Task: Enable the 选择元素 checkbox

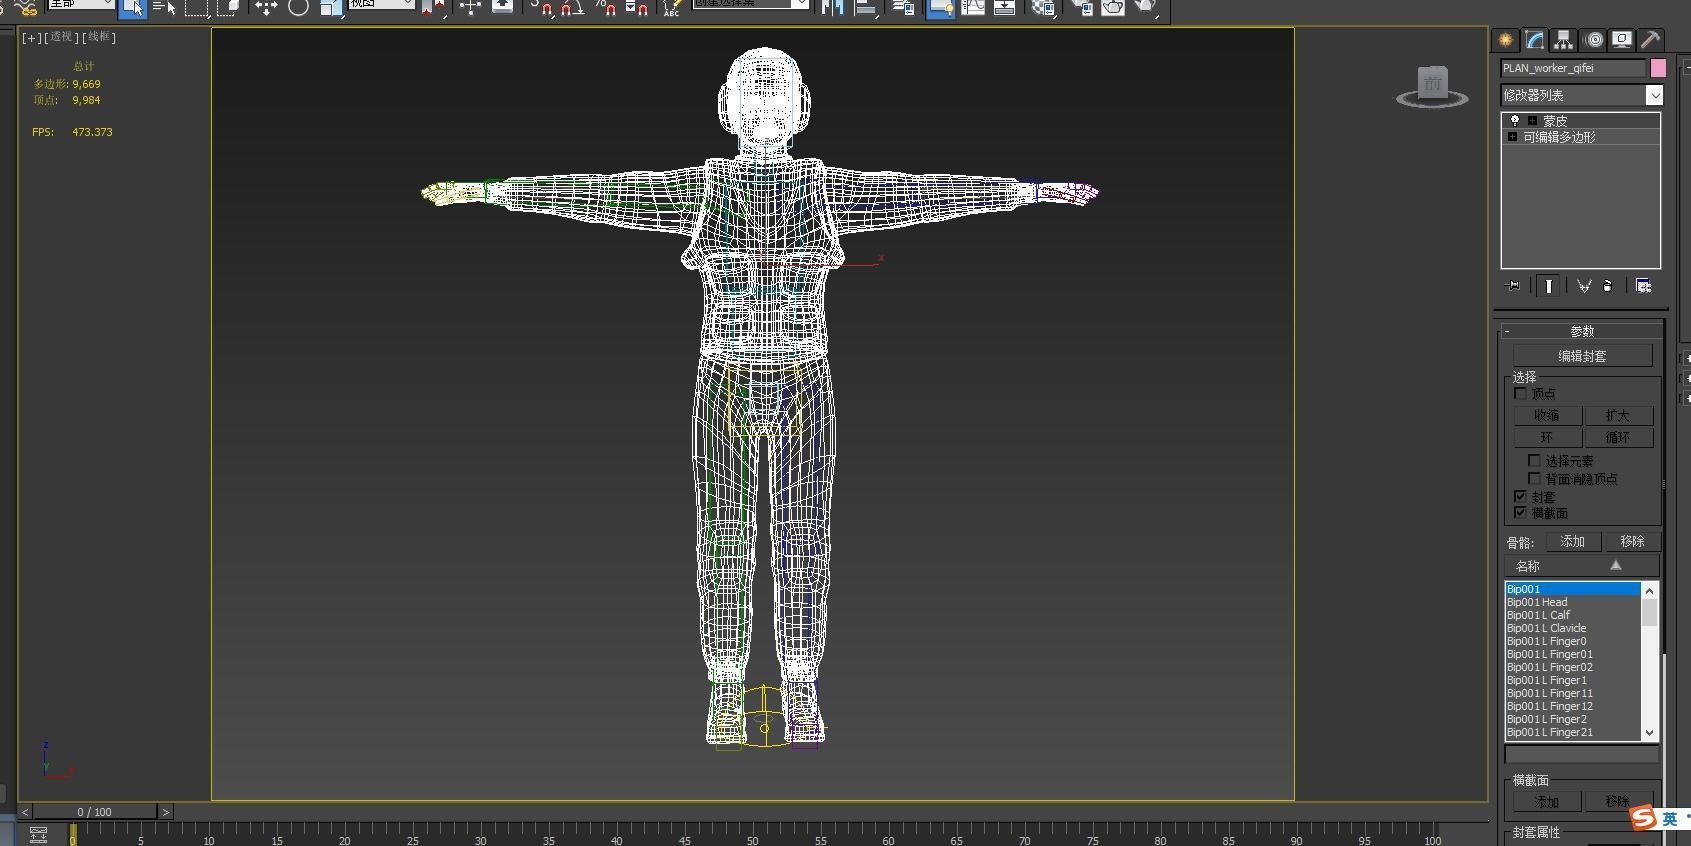Action: pyautogui.click(x=1534, y=461)
